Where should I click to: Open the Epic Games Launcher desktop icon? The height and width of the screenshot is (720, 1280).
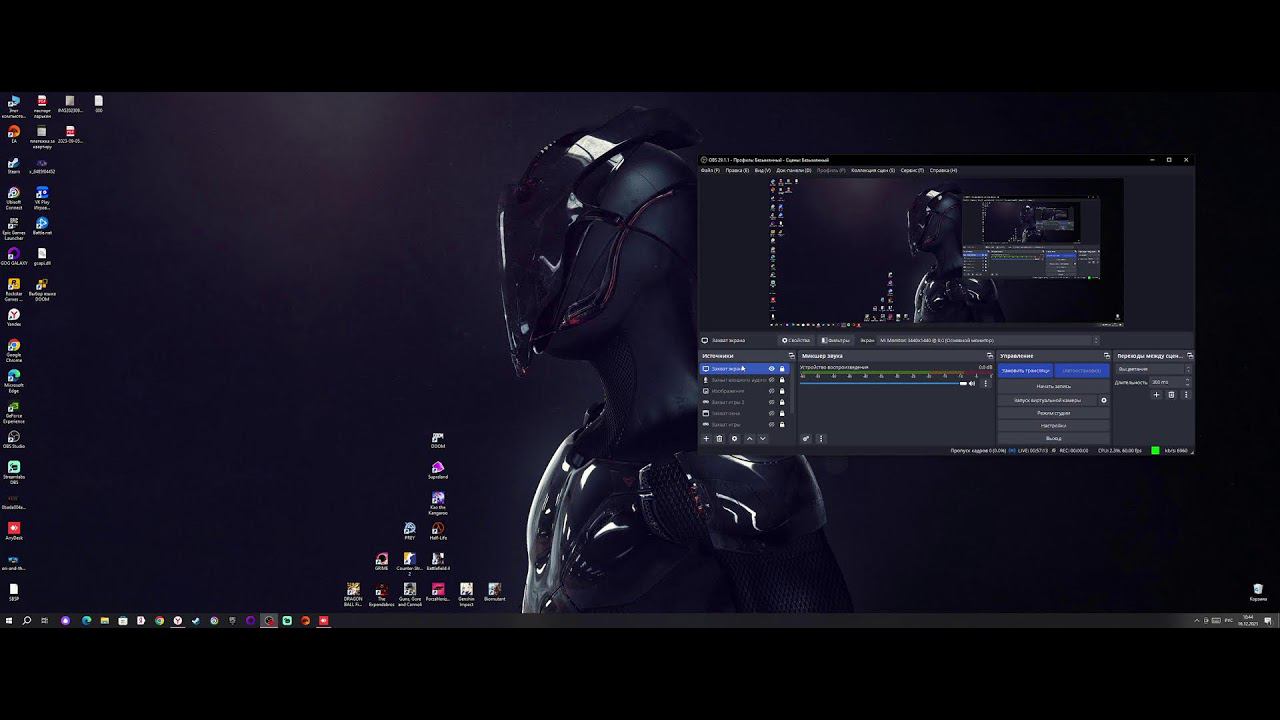14,229
